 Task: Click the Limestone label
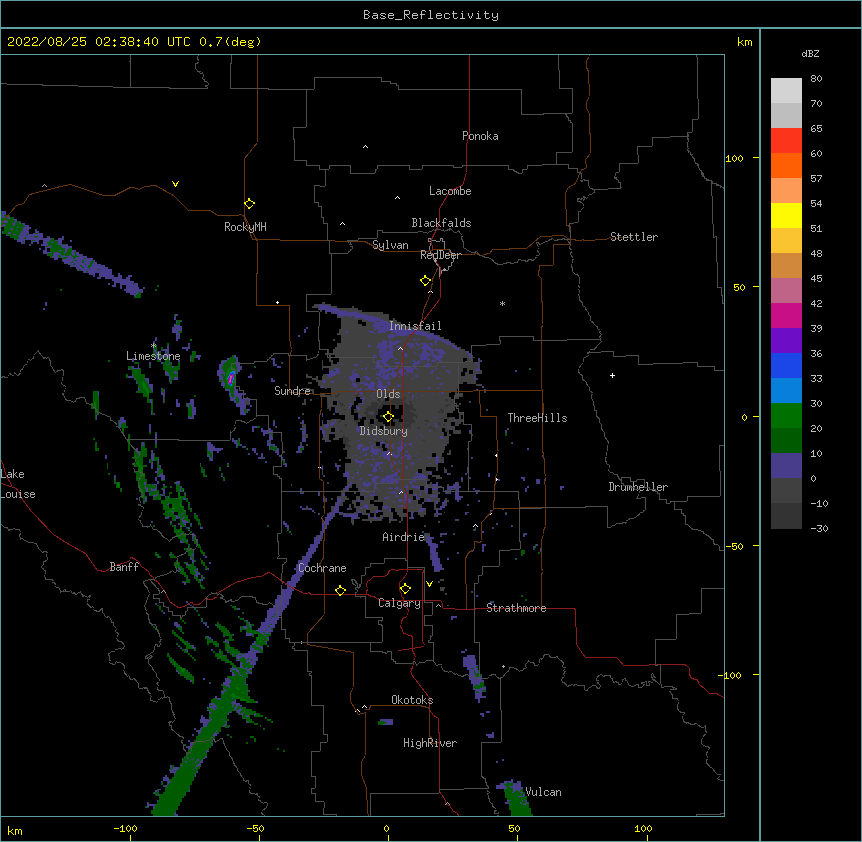(x=153, y=356)
